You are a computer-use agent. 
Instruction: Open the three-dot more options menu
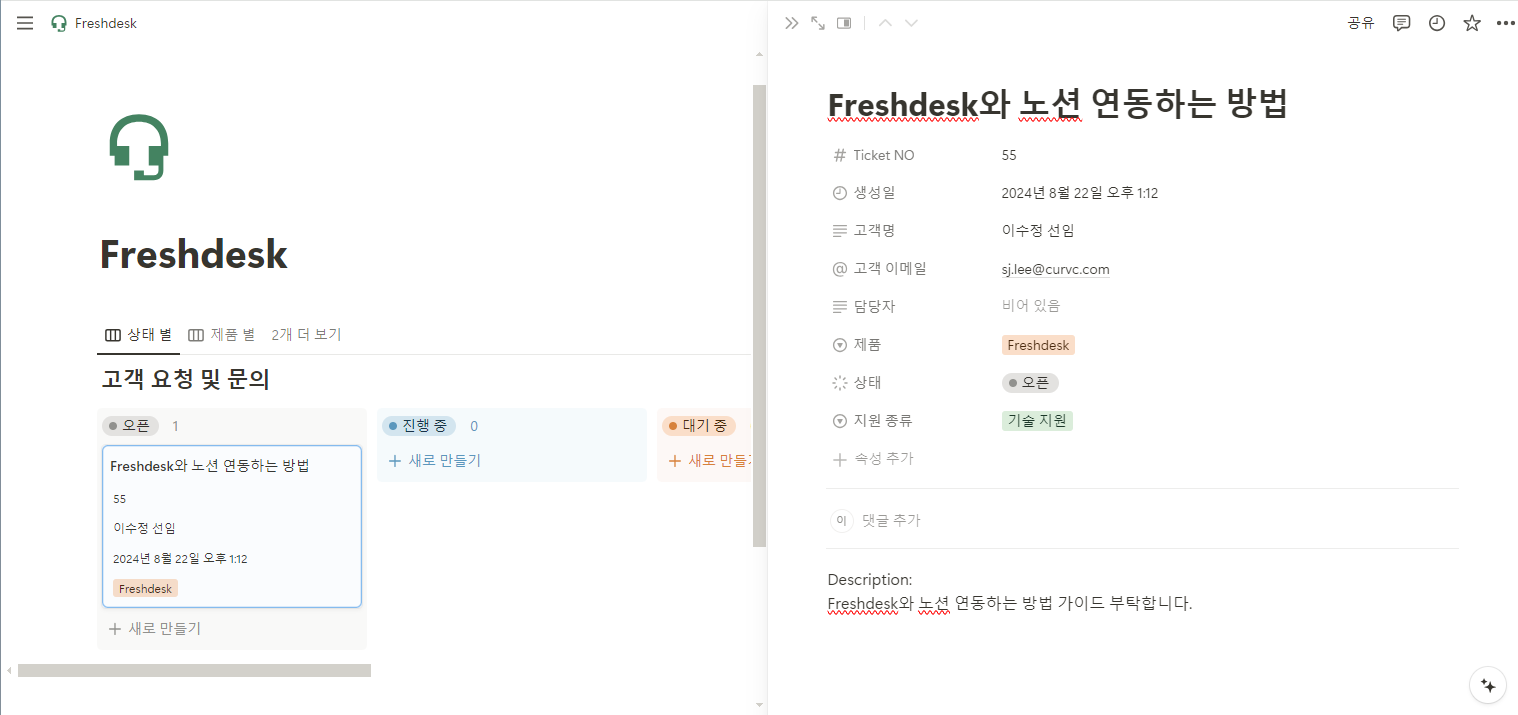(1506, 23)
